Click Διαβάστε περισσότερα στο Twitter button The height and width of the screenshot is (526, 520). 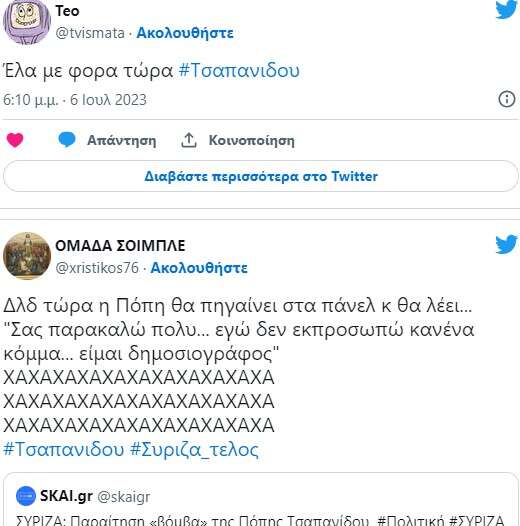pos(261,176)
